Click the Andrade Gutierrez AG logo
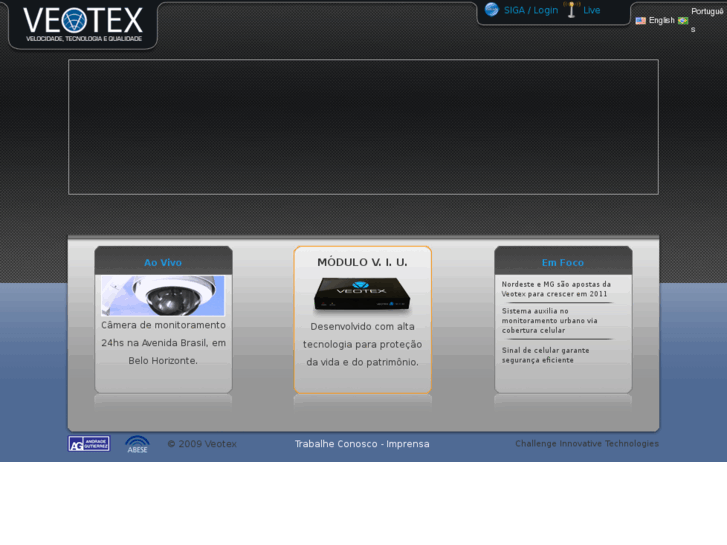727x545 pixels. coord(89,443)
